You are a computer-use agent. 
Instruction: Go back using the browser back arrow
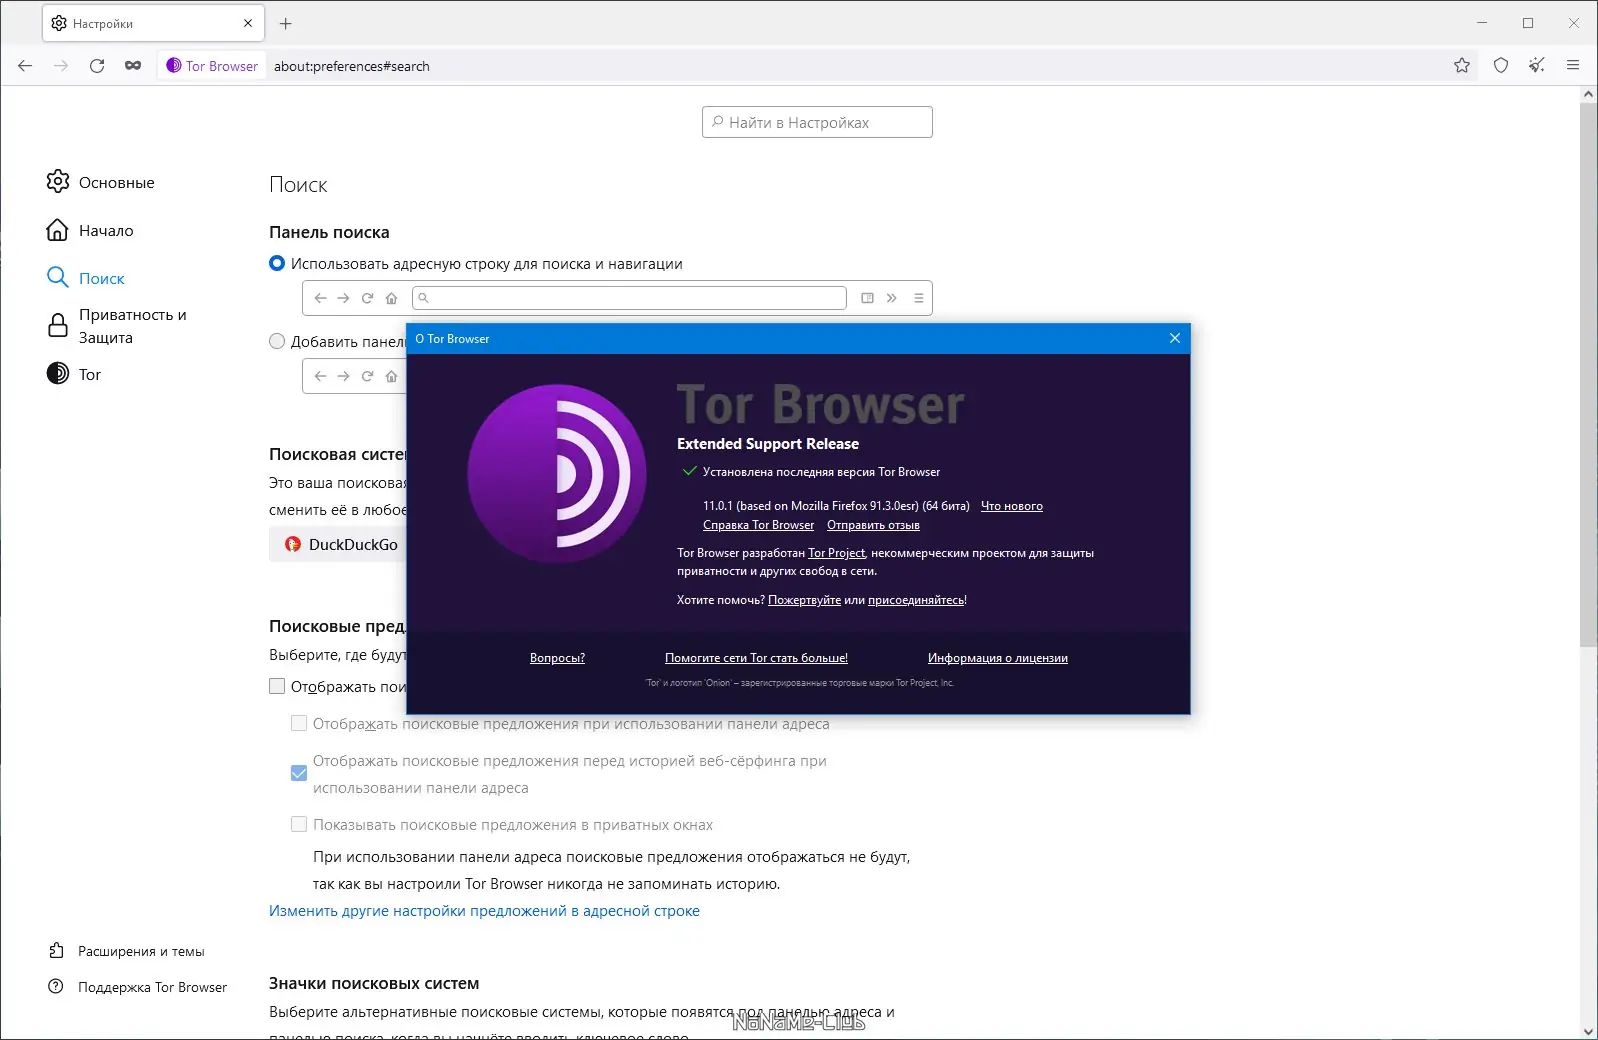coord(25,66)
